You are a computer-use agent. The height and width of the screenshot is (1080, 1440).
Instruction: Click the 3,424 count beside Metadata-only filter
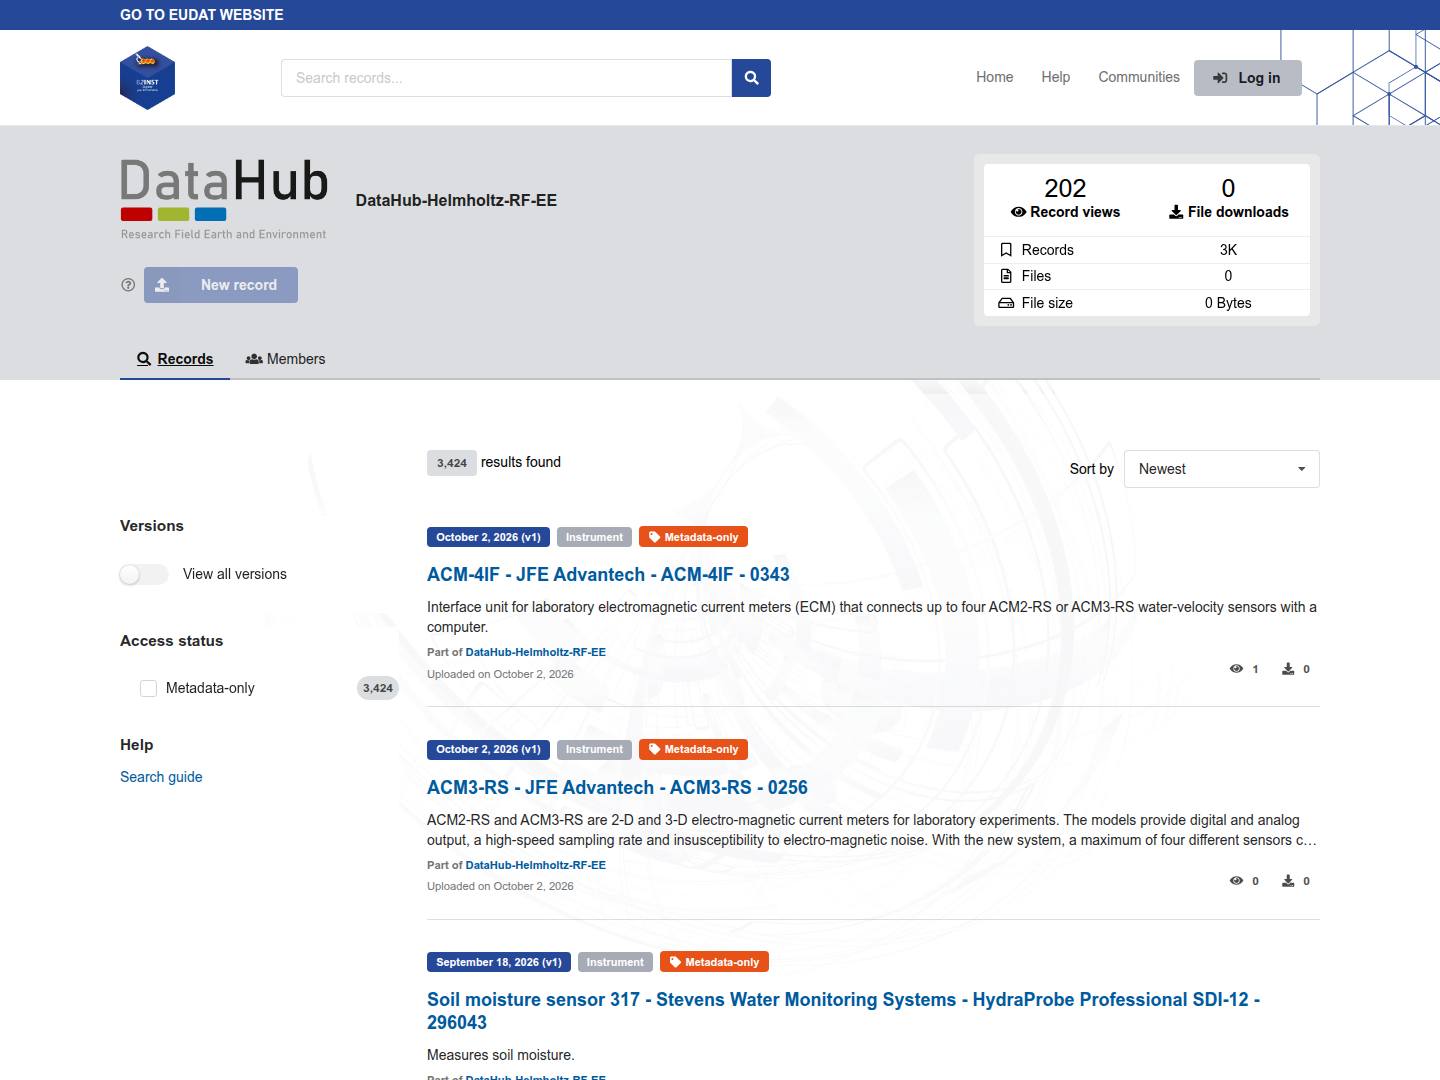(x=378, y=688)
